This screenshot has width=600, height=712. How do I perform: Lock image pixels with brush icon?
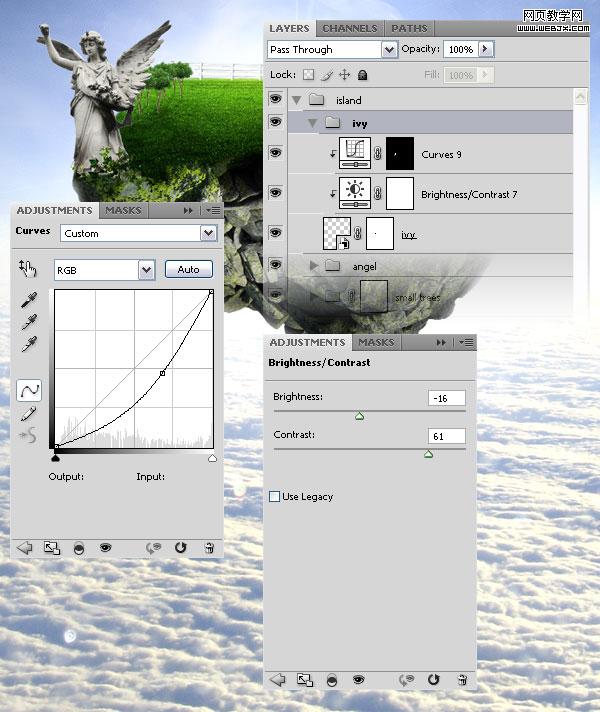[327, 75]
